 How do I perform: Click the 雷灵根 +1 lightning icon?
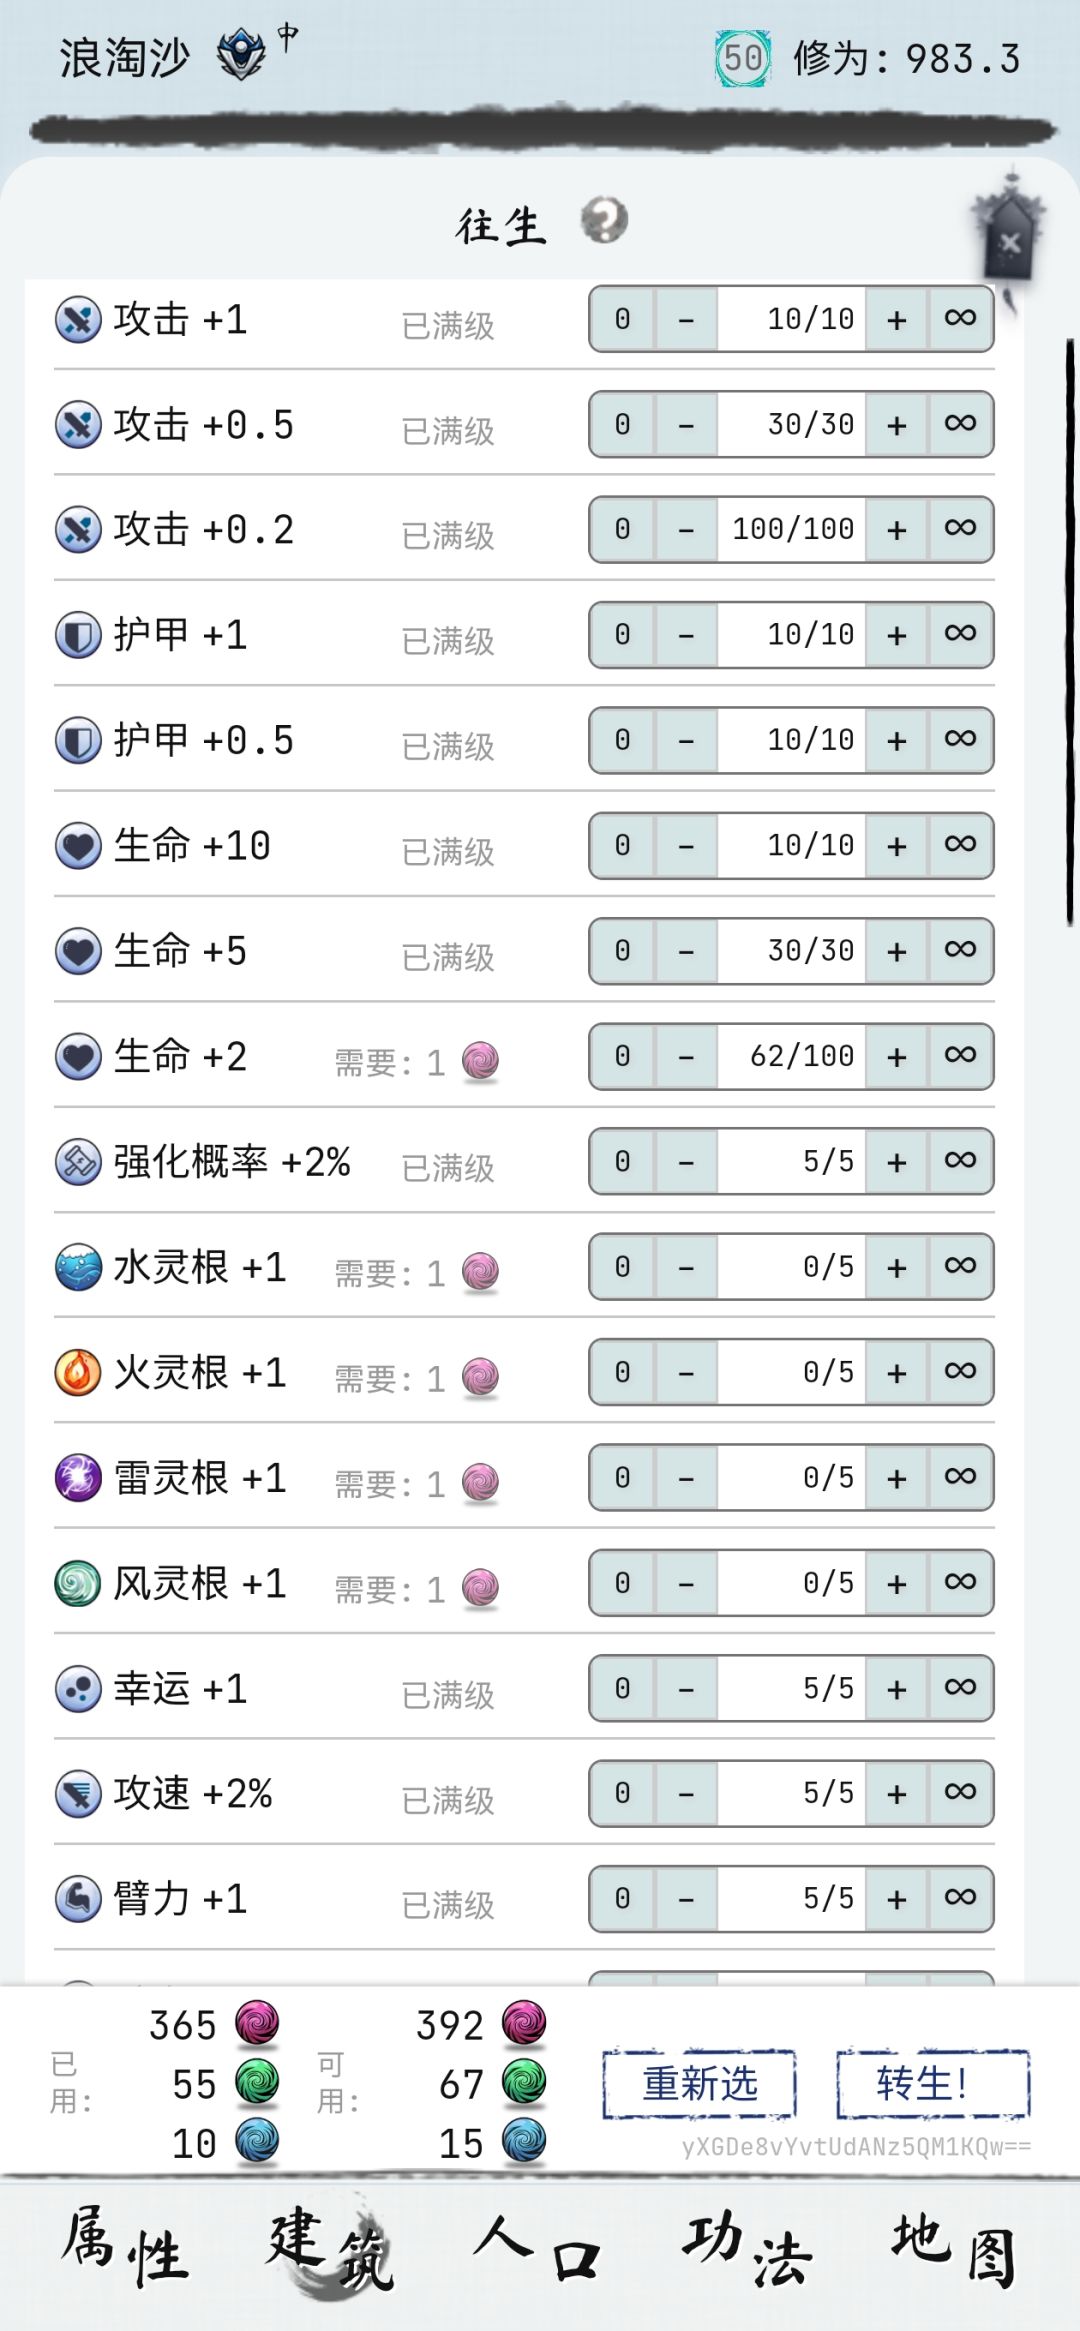click(78, 1477)
